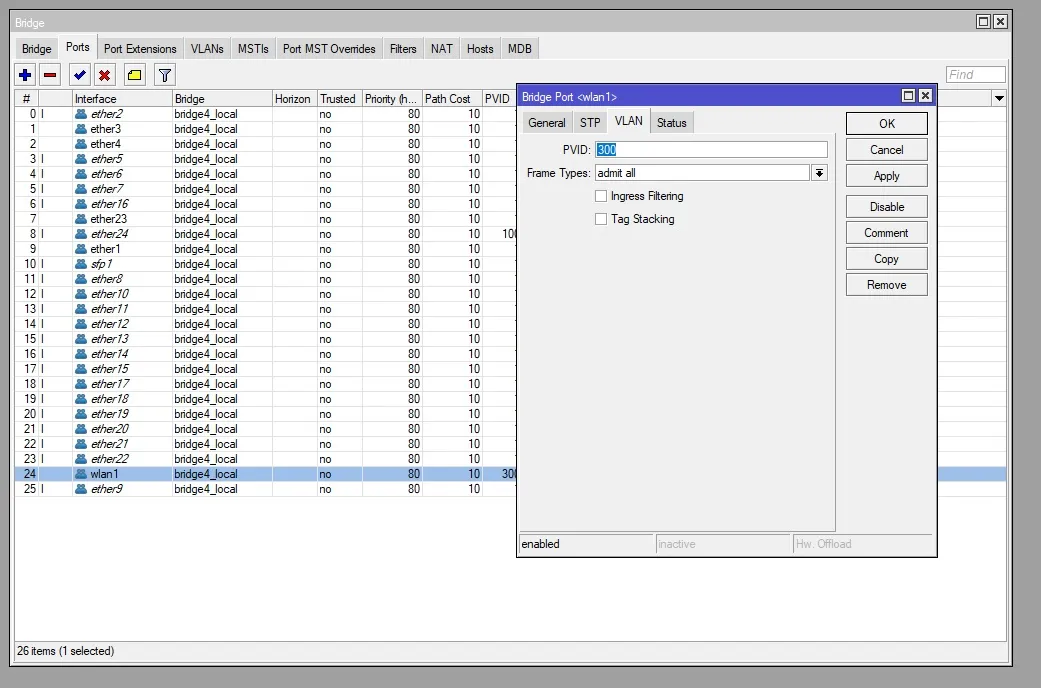Viewport: 1041px width, 688px height.
Task: Enable the Ingress Filtering checkbox
Action: click(x=601, y=196)
